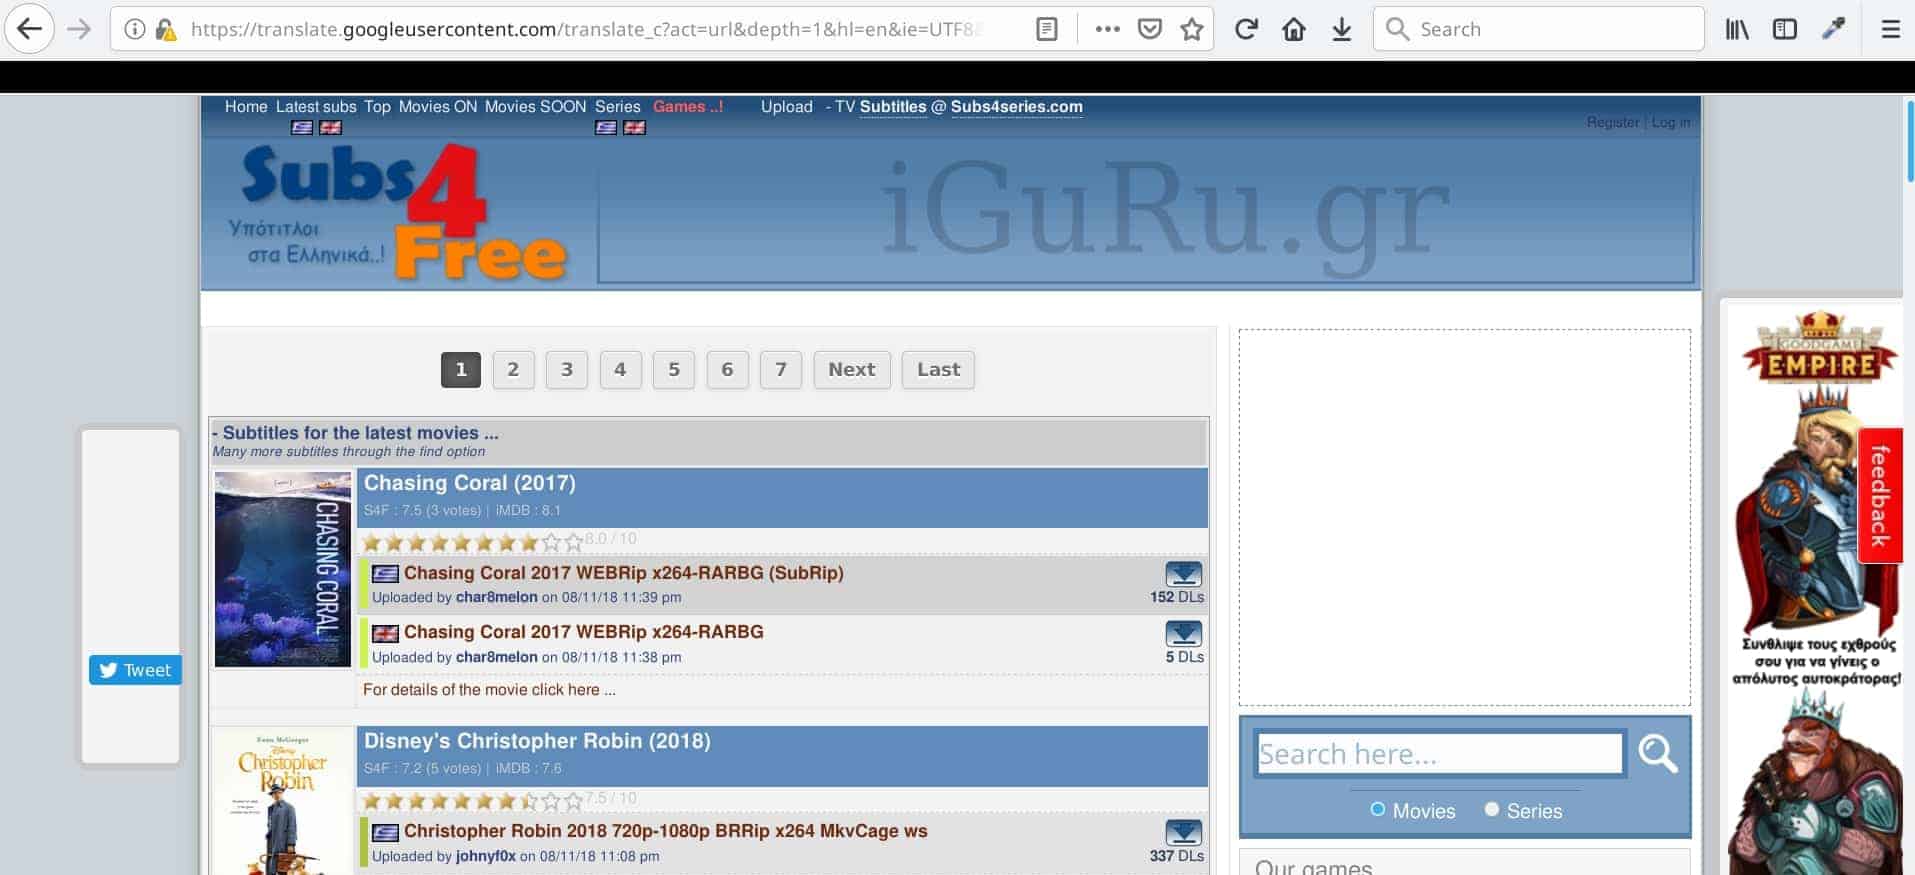Click the Log in link
The height and width of the screenshot is (875, 1915).
point(1671,122)
